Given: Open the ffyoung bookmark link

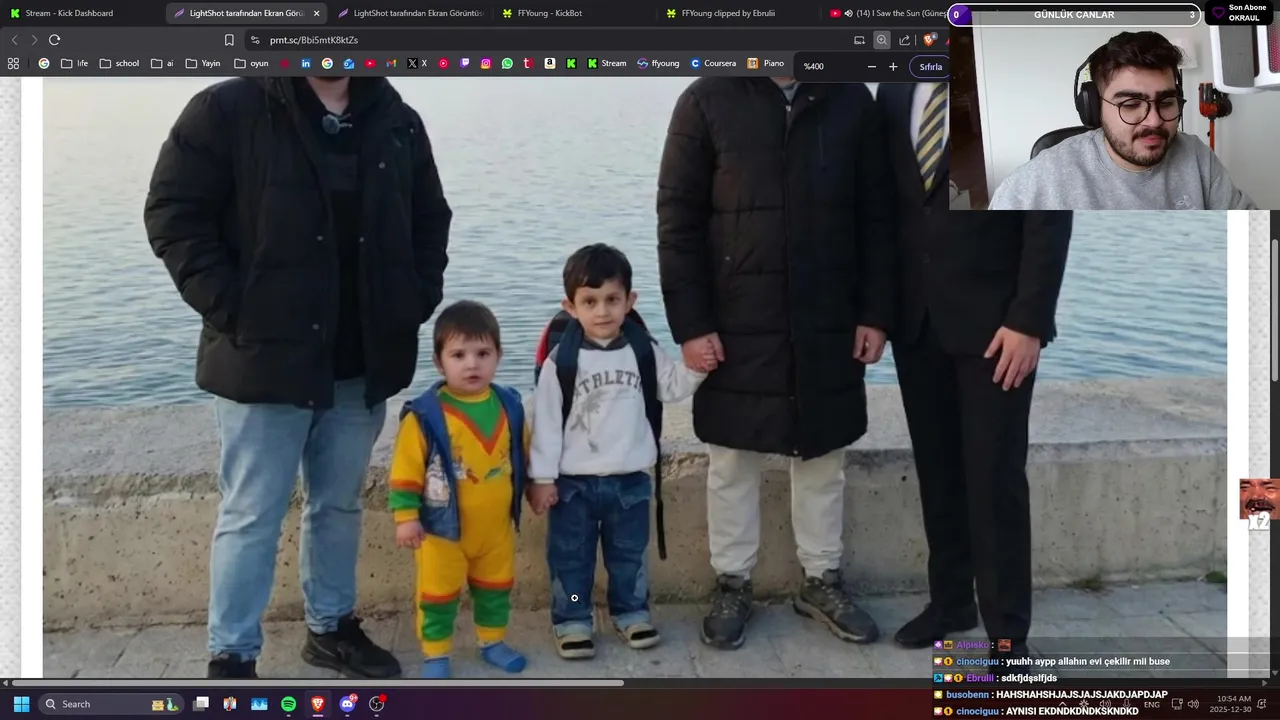Looking at the screenshot, I should tap(658, 63).
